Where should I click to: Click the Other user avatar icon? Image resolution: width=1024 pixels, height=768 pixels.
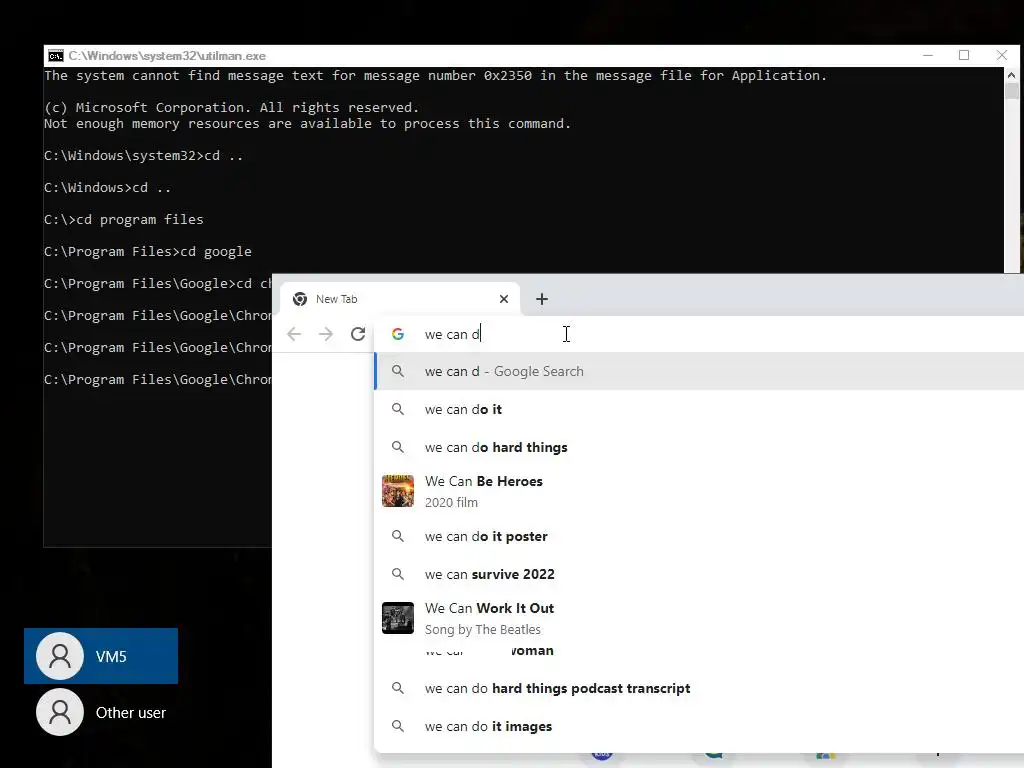[59, 712]
